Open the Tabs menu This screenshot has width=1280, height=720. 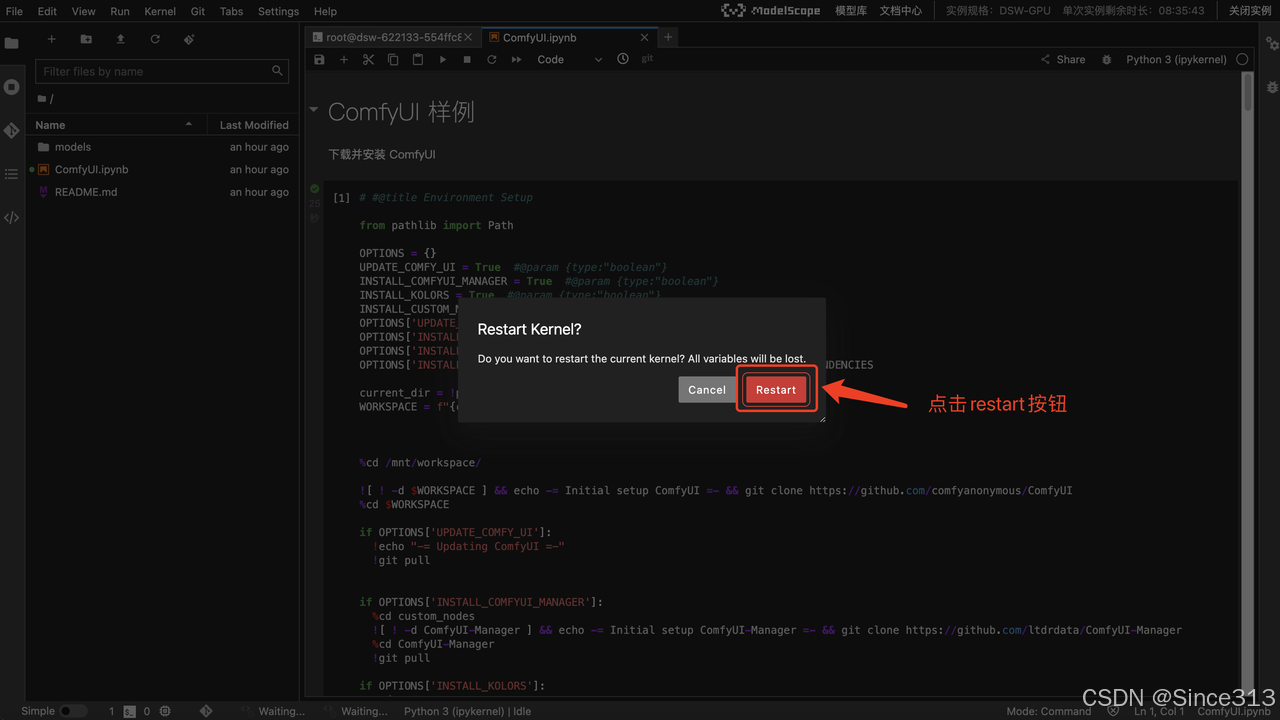point(231,11)
